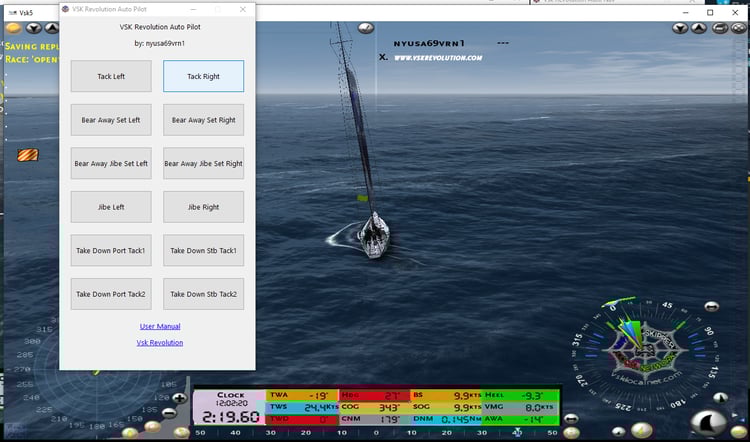
Task: Click the Tack Right button
Action: [x=203, y=76]
